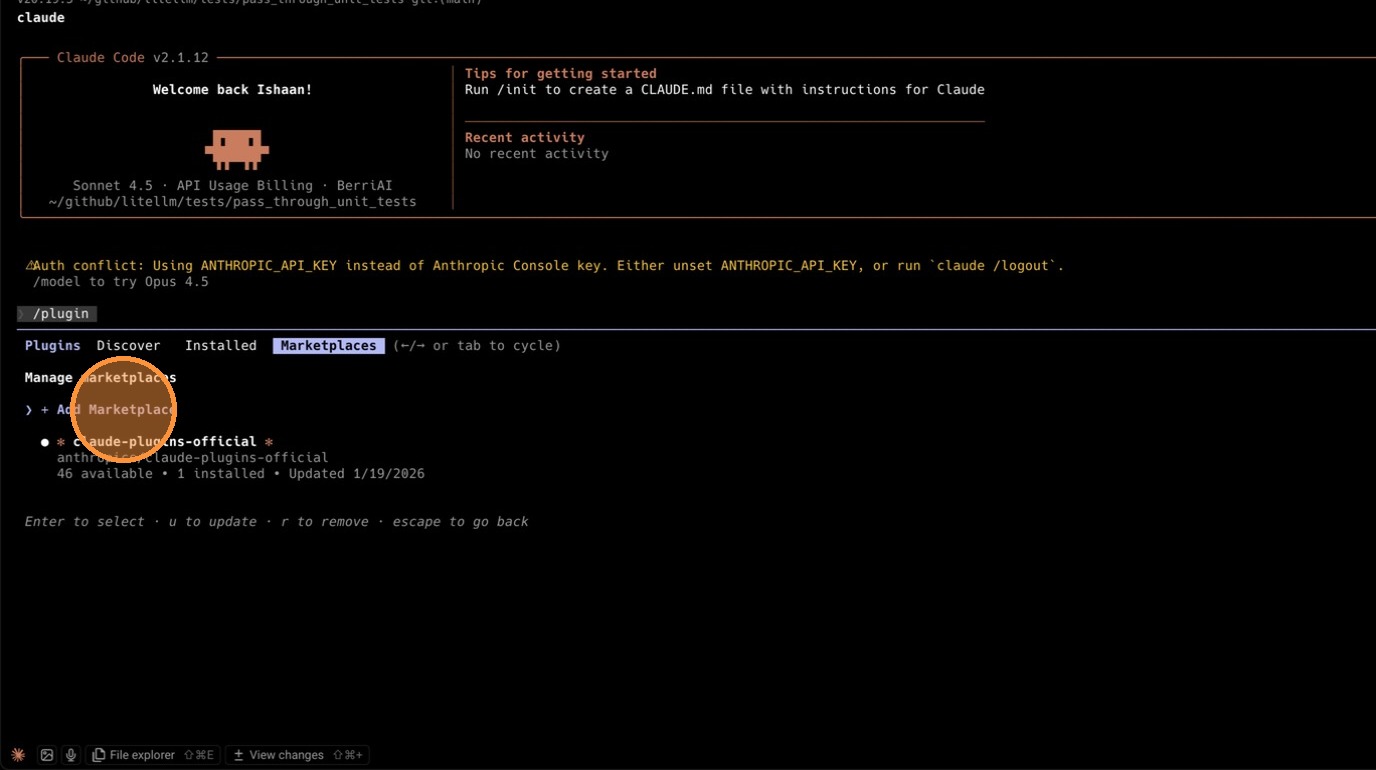Click the Tips for getting started heading
The height and width of the screenshot is (770, 1376).
[x=561, y=74]
